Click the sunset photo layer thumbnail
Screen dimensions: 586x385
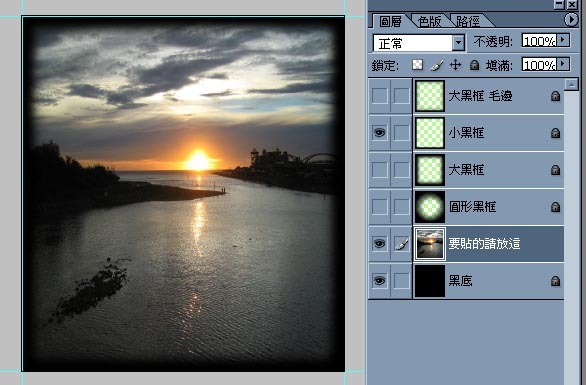430,244
